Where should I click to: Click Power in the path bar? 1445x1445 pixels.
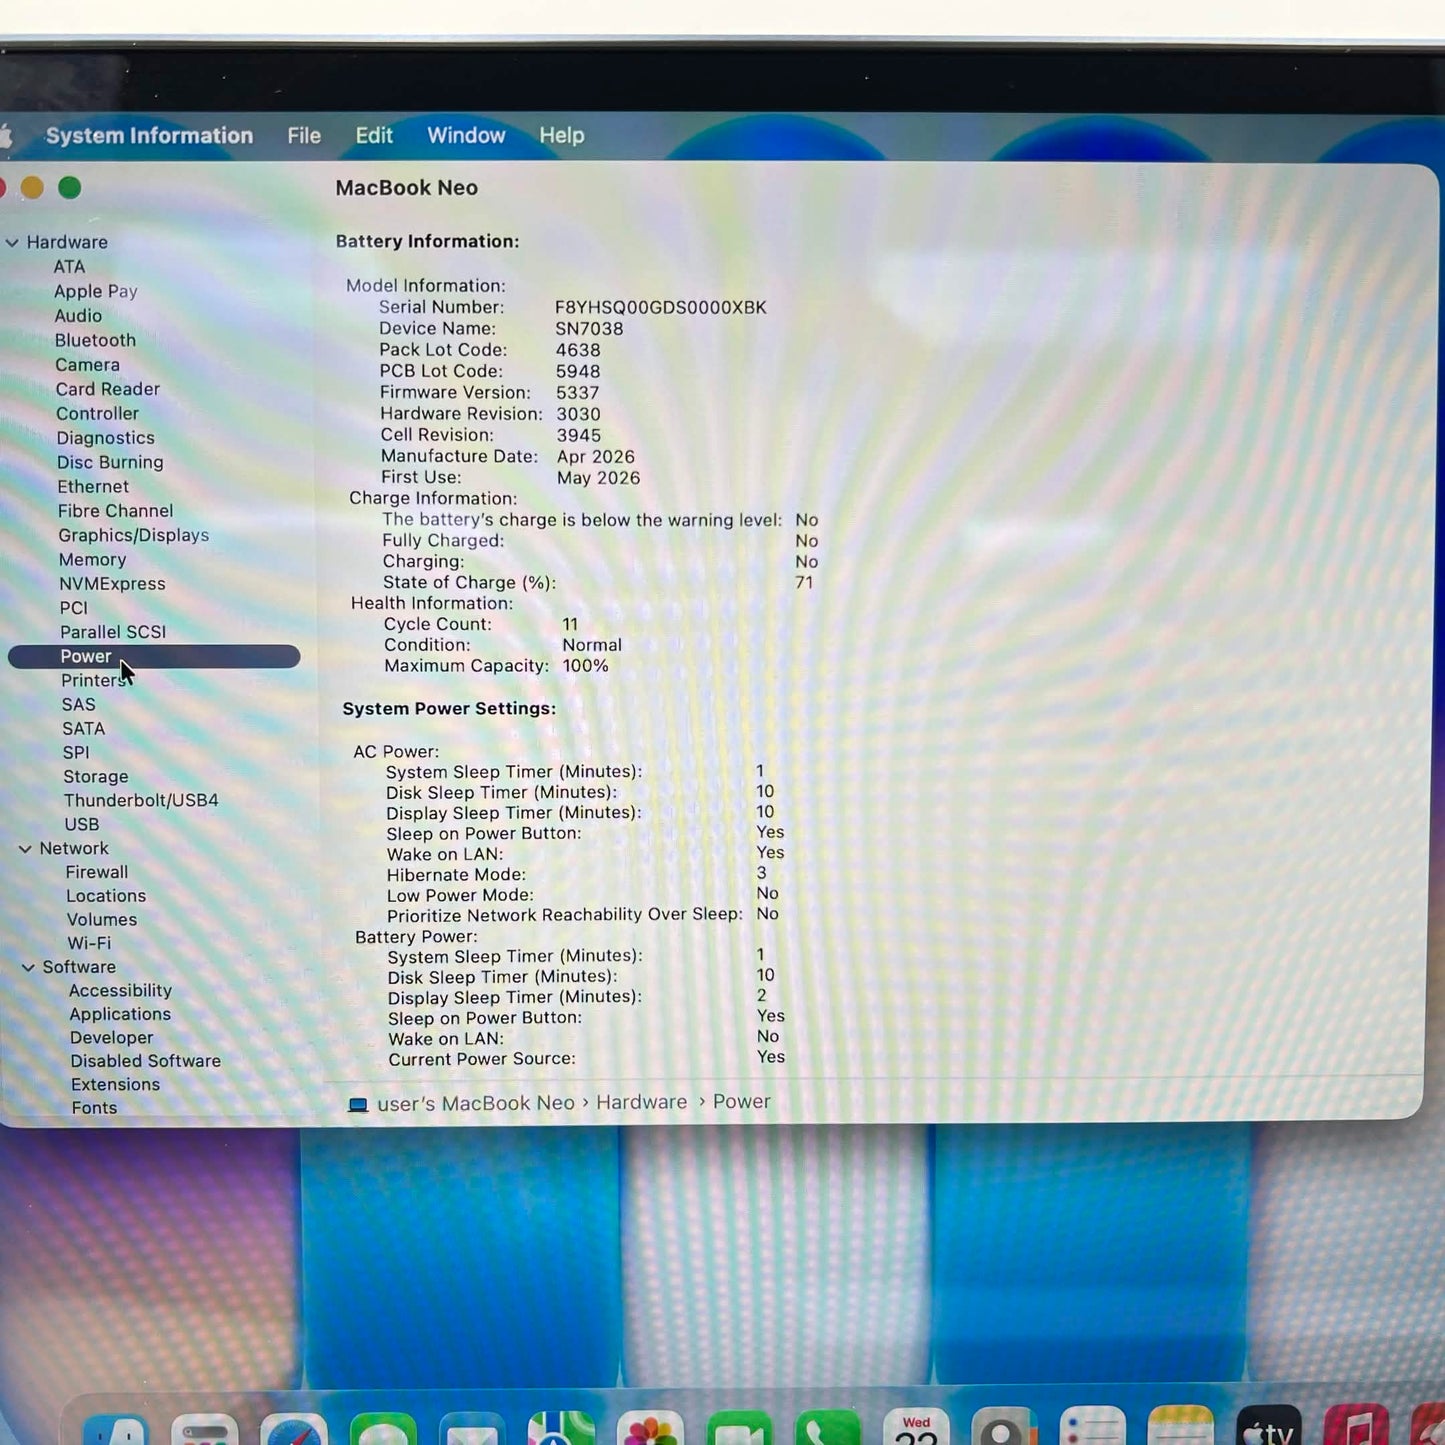(x=742, y=1101)
